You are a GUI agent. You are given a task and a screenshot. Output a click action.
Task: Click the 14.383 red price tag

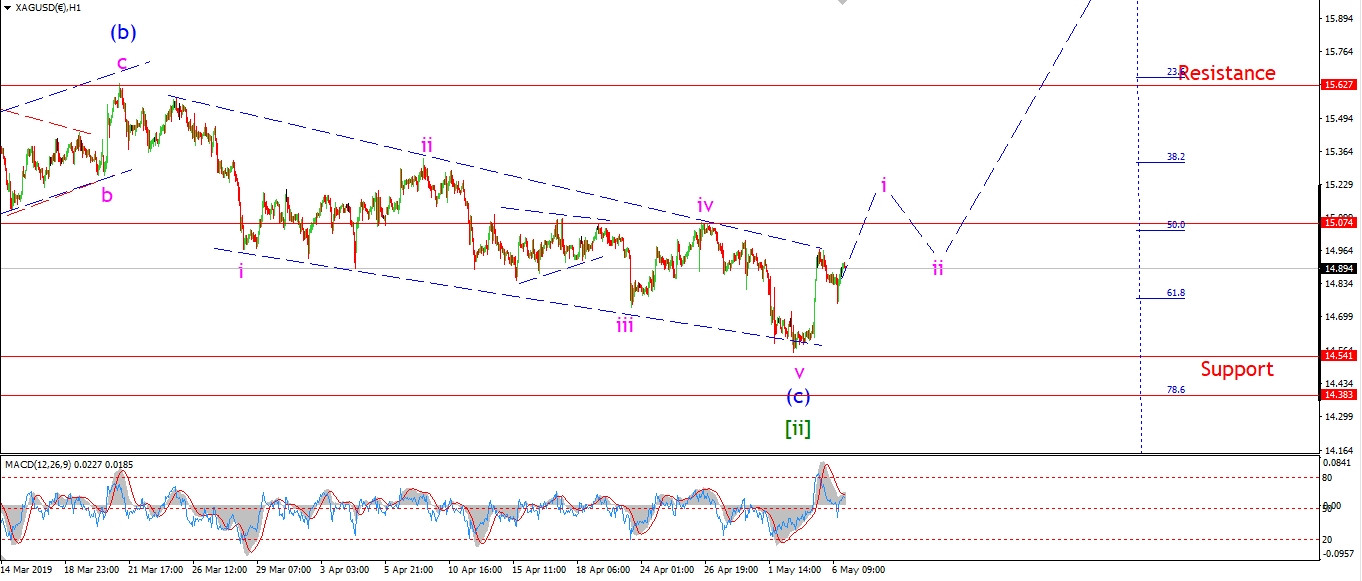click(x=1338, y=395)
